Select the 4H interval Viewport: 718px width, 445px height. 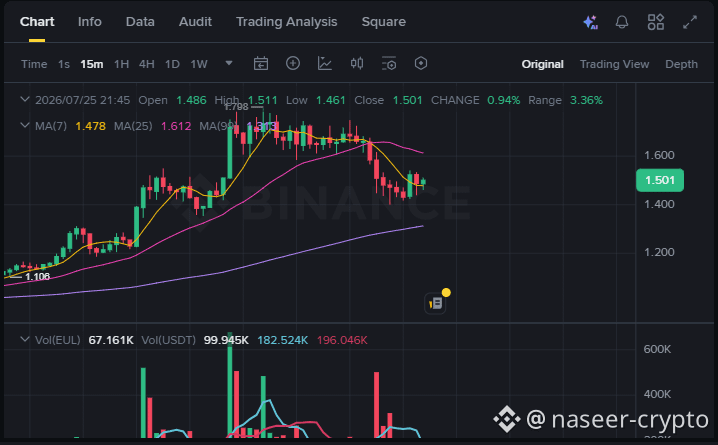point(147,64)
